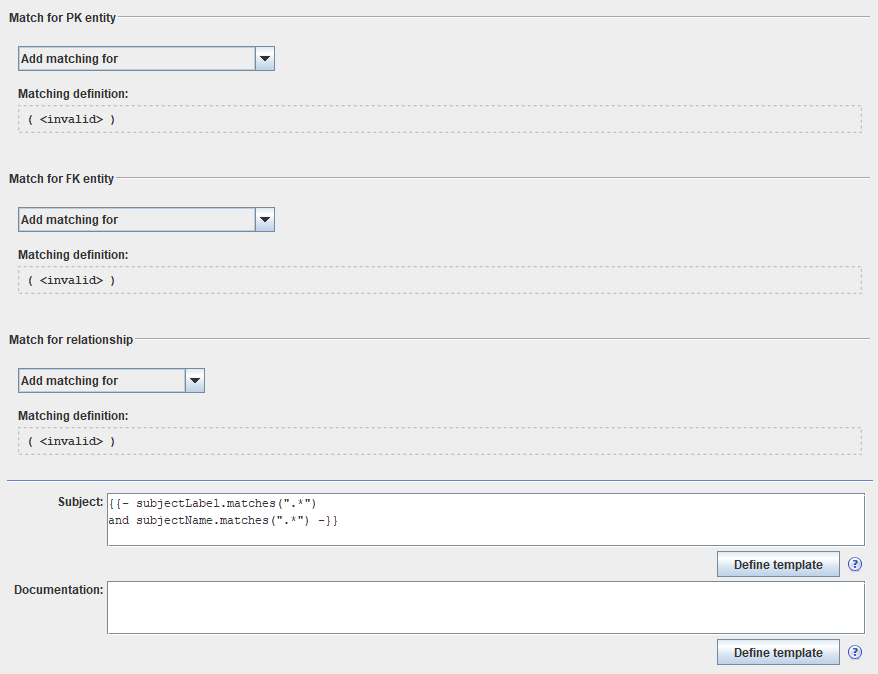Click the help icon beside Subject's Define template

pyautogui.click(x=855, y=564)
